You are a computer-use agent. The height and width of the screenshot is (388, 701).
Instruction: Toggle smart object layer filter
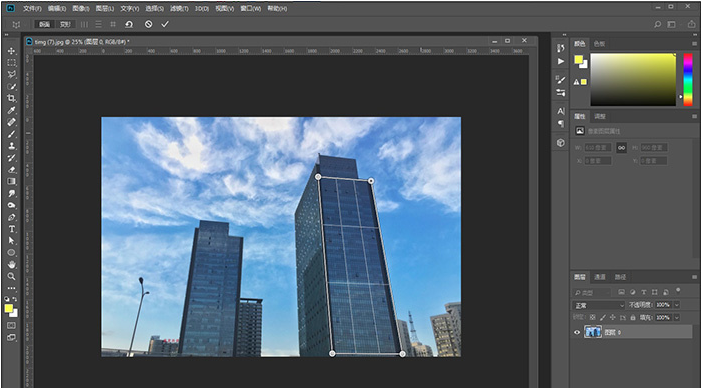click(x=666, y=292)
